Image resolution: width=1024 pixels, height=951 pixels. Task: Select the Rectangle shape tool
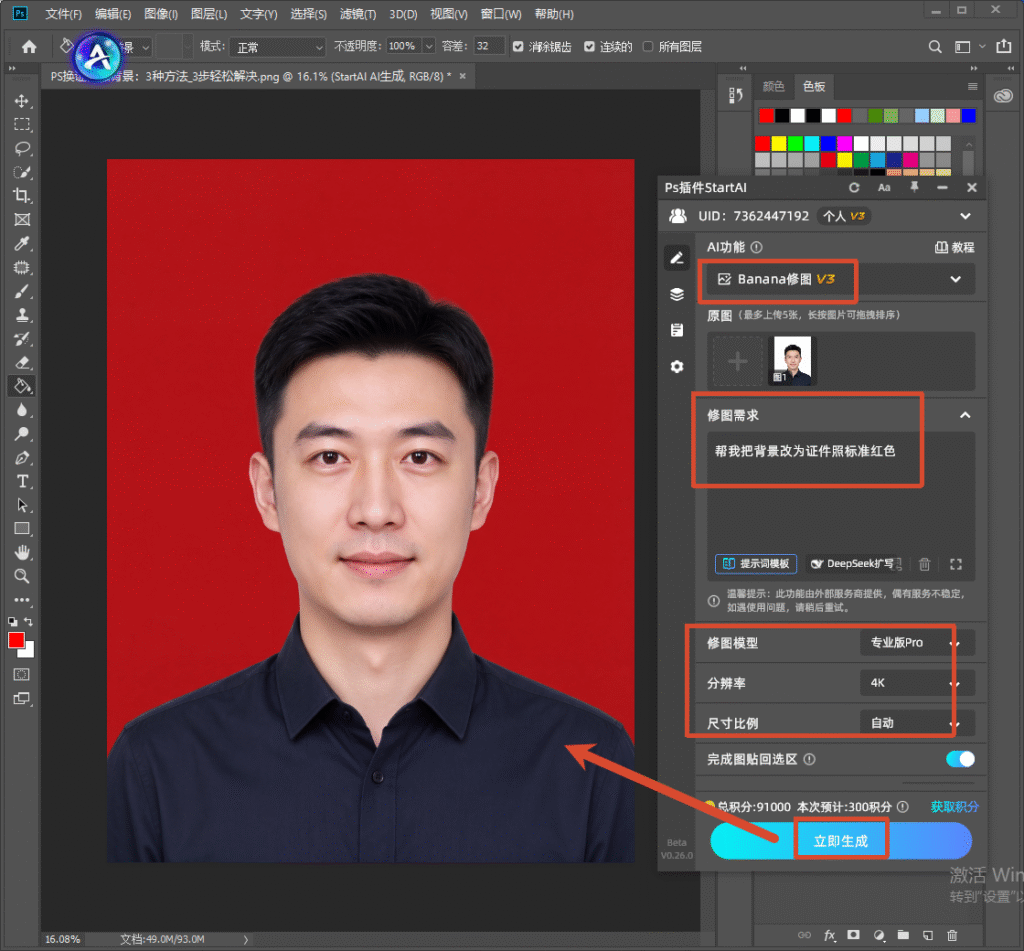coord(22,528)
